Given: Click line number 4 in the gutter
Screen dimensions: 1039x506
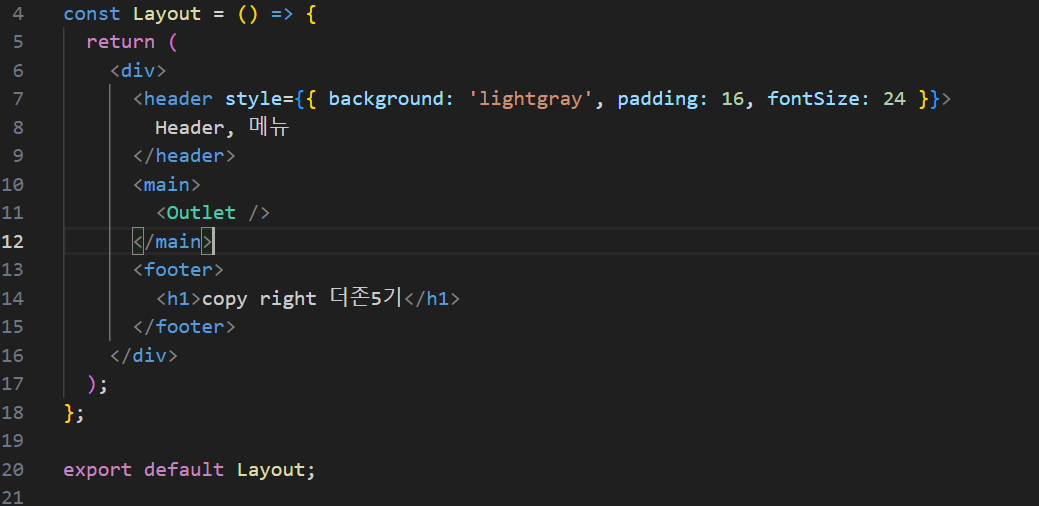Looking at the screenshot, I should pyautogui.click(x=18, y=13).
